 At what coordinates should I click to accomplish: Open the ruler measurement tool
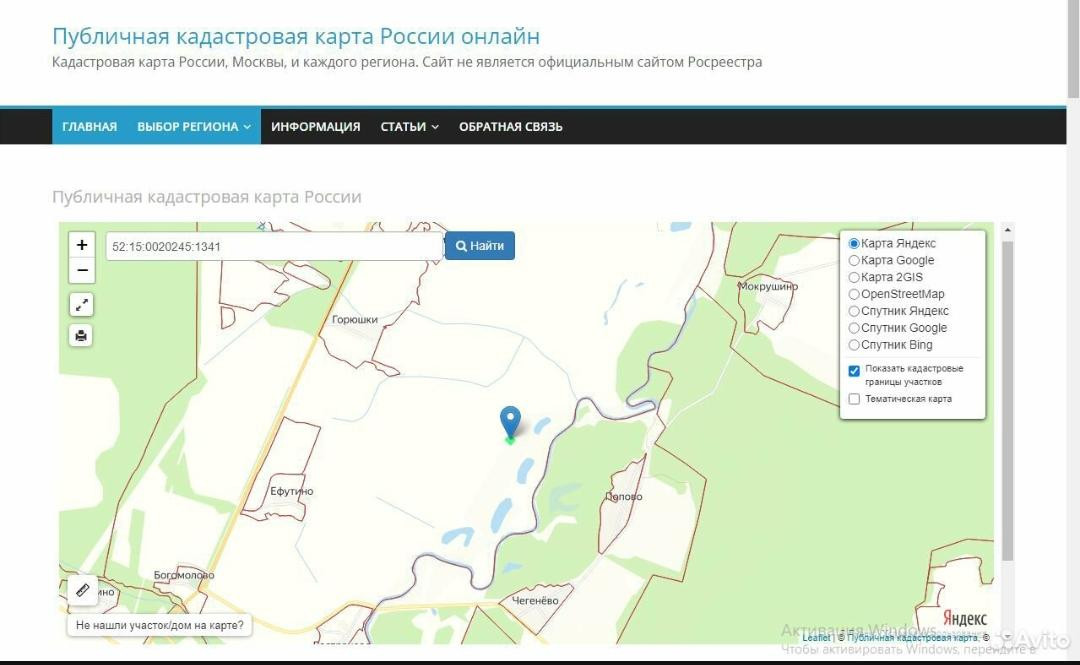(83, 591)
